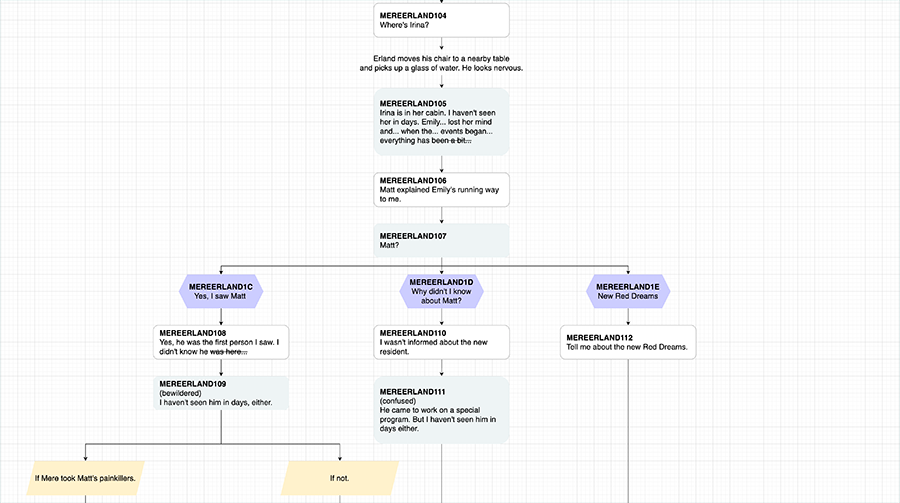Select the MEREERLAND112 'Tell me about' node
Image resolution: width=900 pixels, height=503 pixels.
pyautogui.click(x=628, y=342)
